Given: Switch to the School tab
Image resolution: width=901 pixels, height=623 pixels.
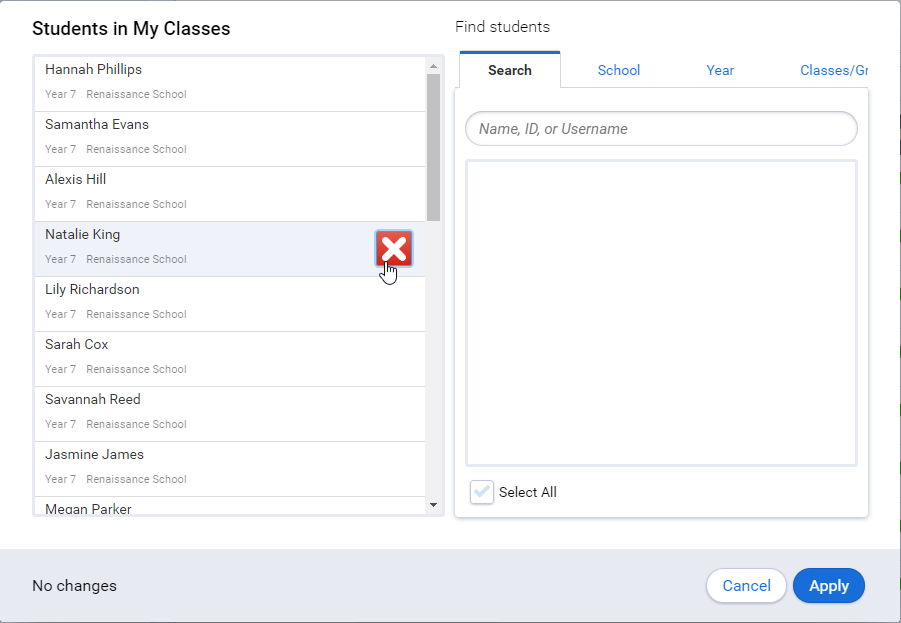Looking at the screenshot, I should tap(618, 70).
